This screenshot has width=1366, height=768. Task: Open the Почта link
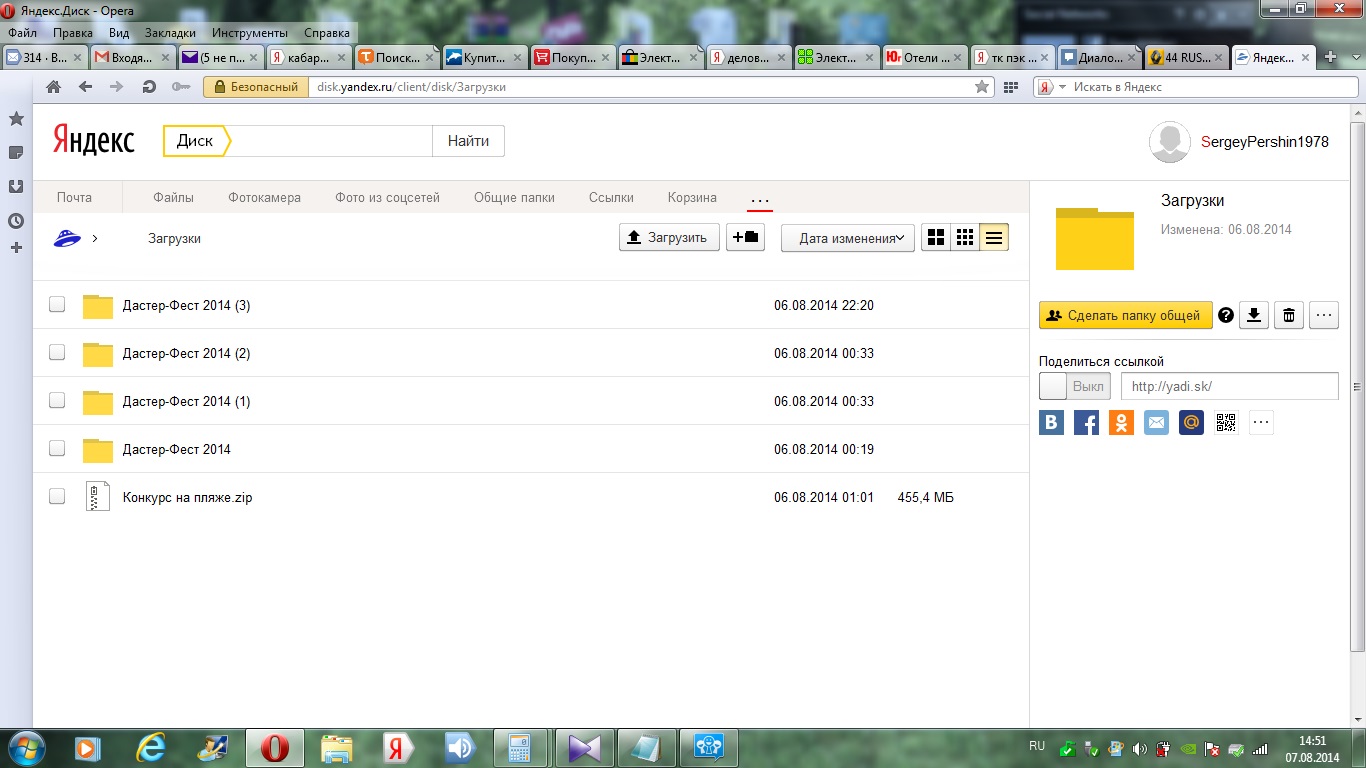pyautogui.click(x=74, y=198)
